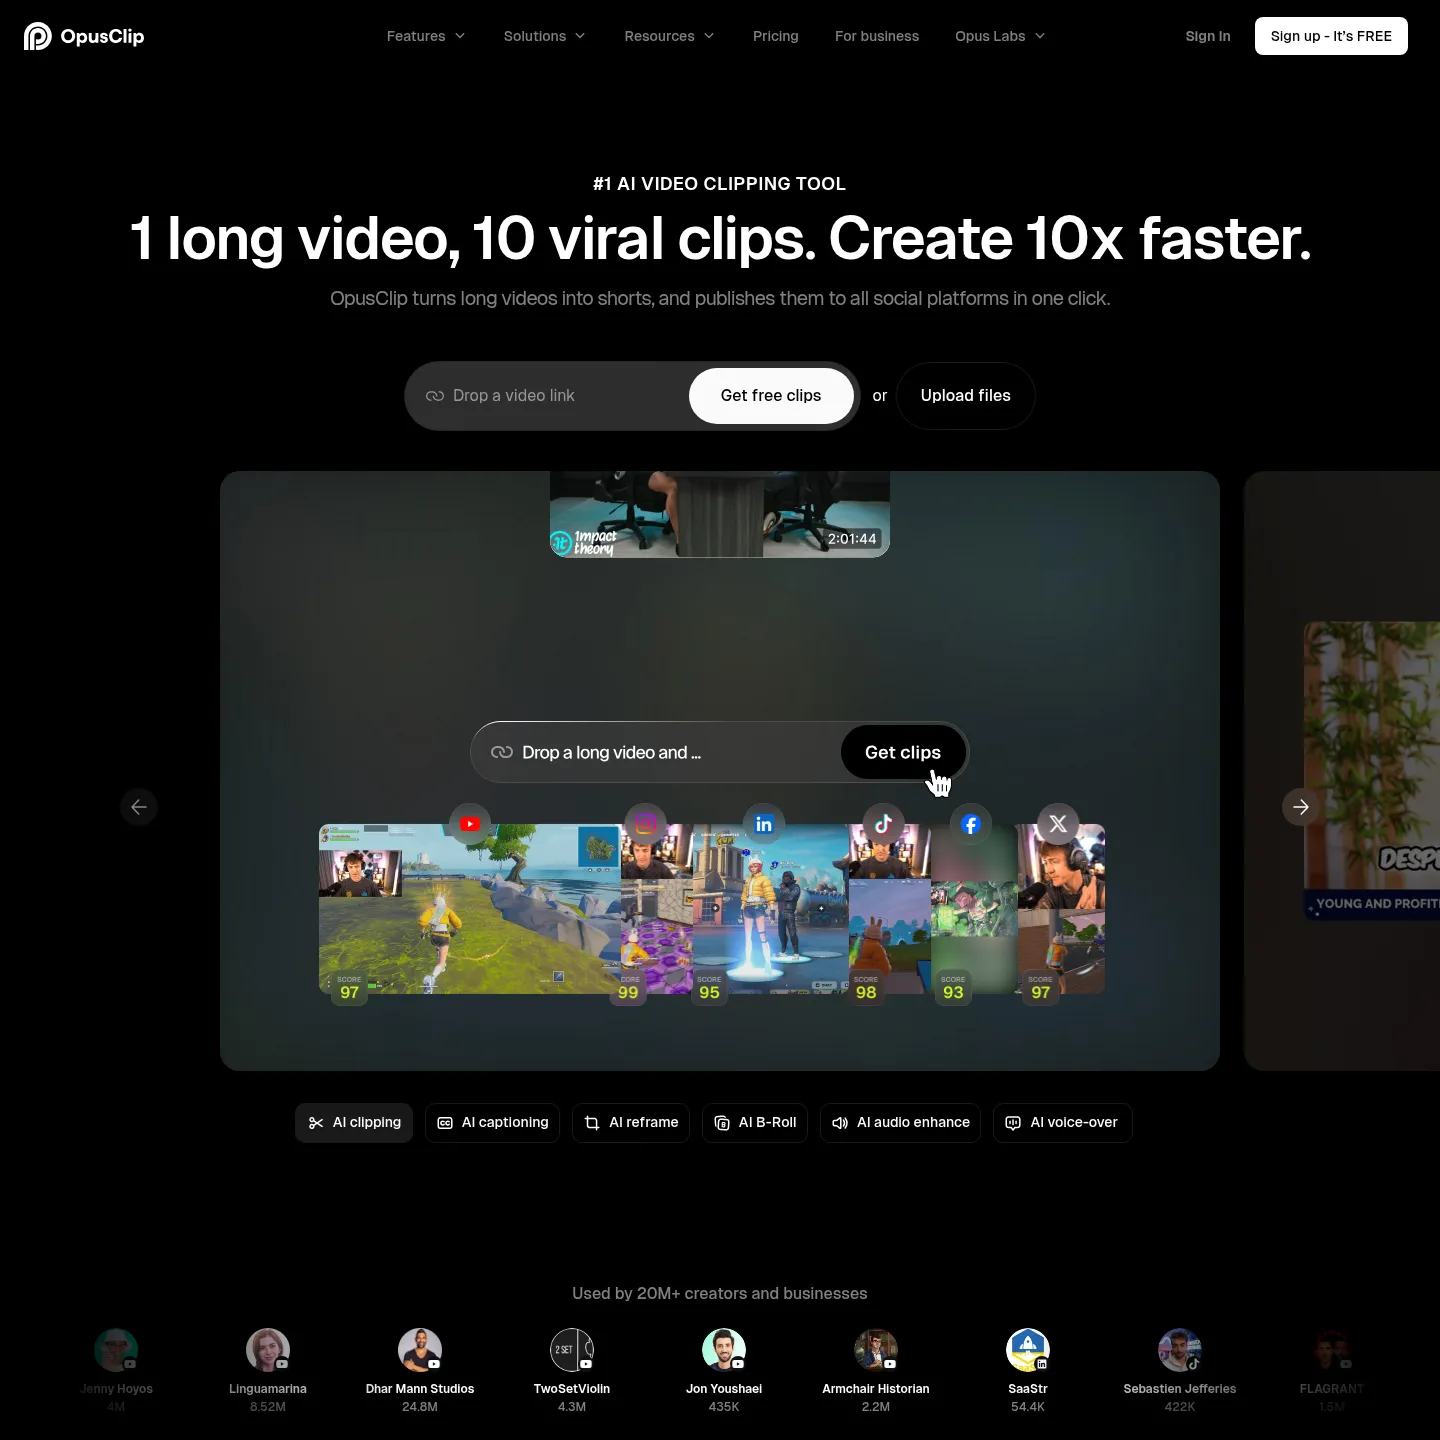Click the clip thumbnail scored 98
Viewport: 1440px width, 1440px height.
(x=890, y=909)
